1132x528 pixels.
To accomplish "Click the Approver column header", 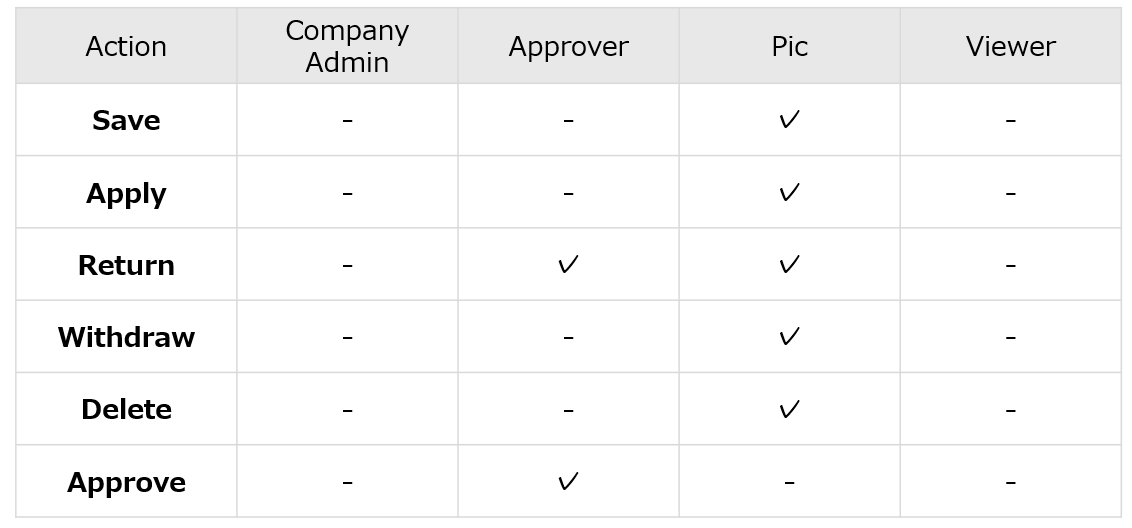I will 568,47.
